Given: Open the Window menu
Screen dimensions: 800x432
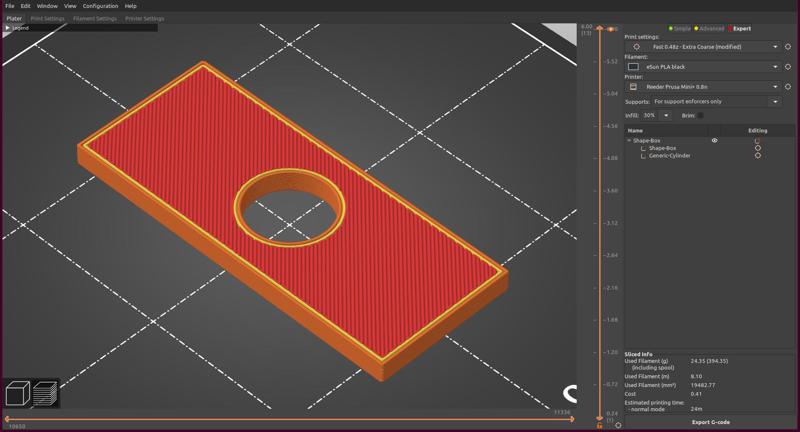Looking at the screenshot, I should tap(47, 6).
